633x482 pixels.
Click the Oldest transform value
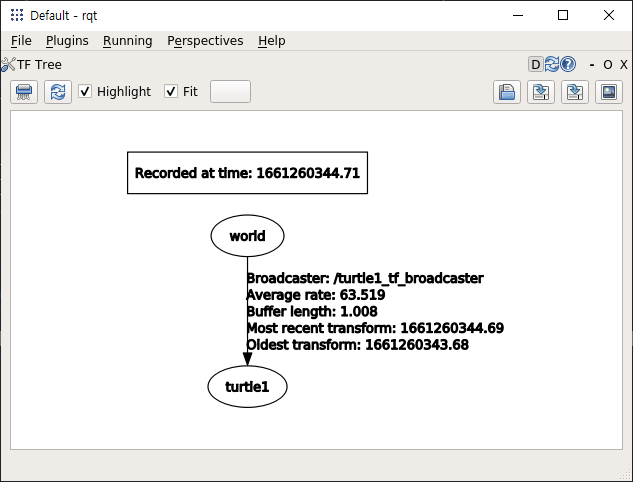417,345
